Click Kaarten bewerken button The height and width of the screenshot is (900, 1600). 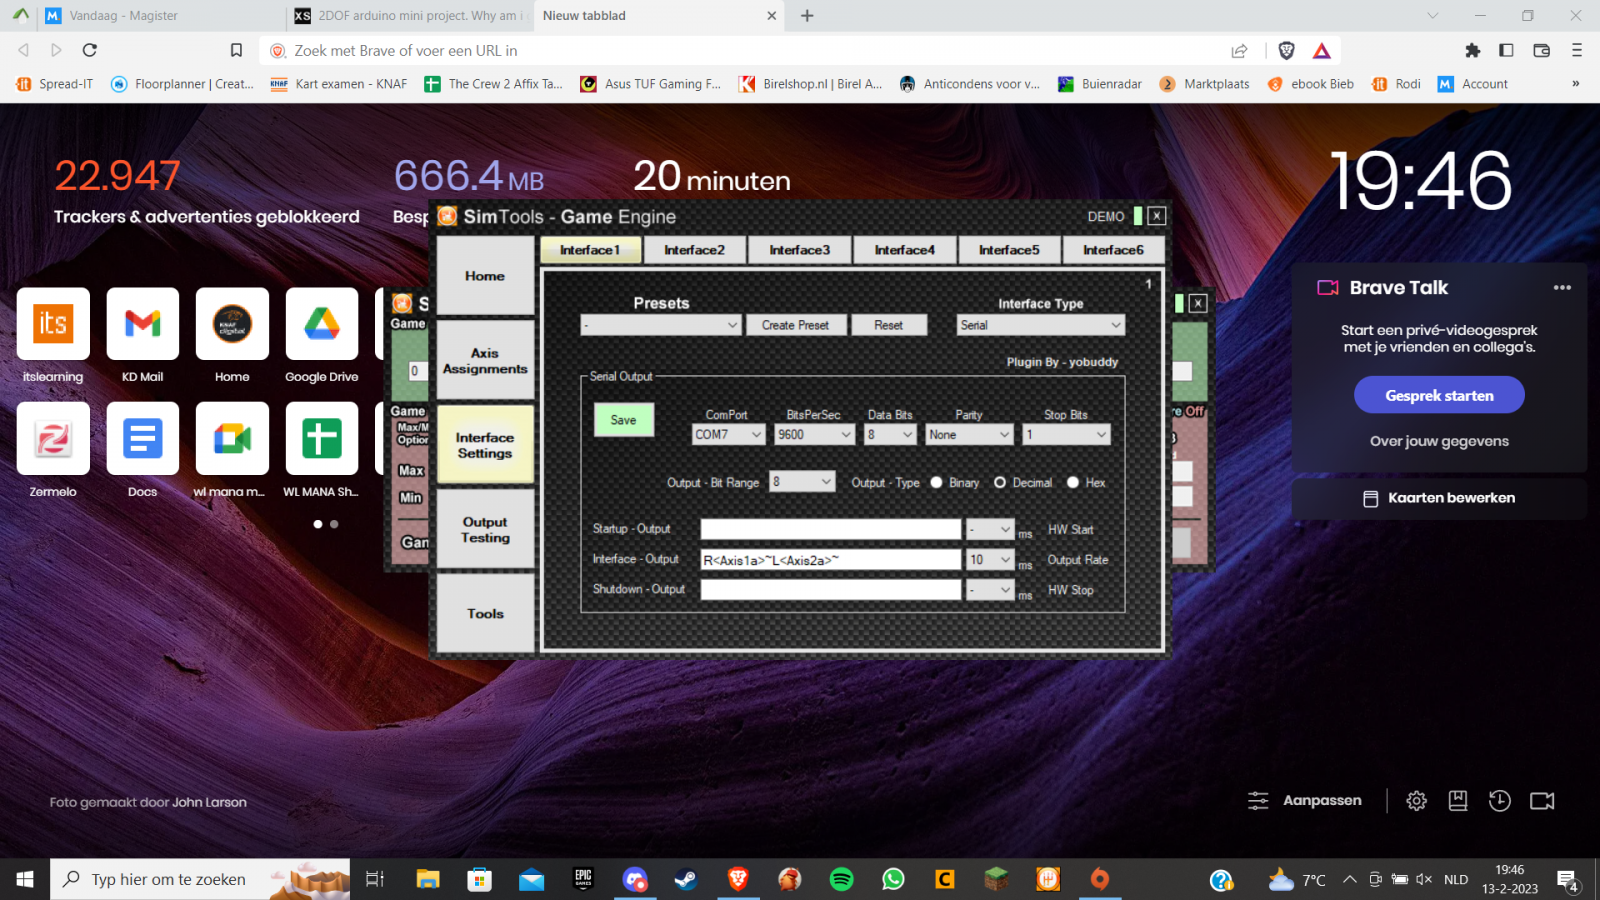point(1439,498)
